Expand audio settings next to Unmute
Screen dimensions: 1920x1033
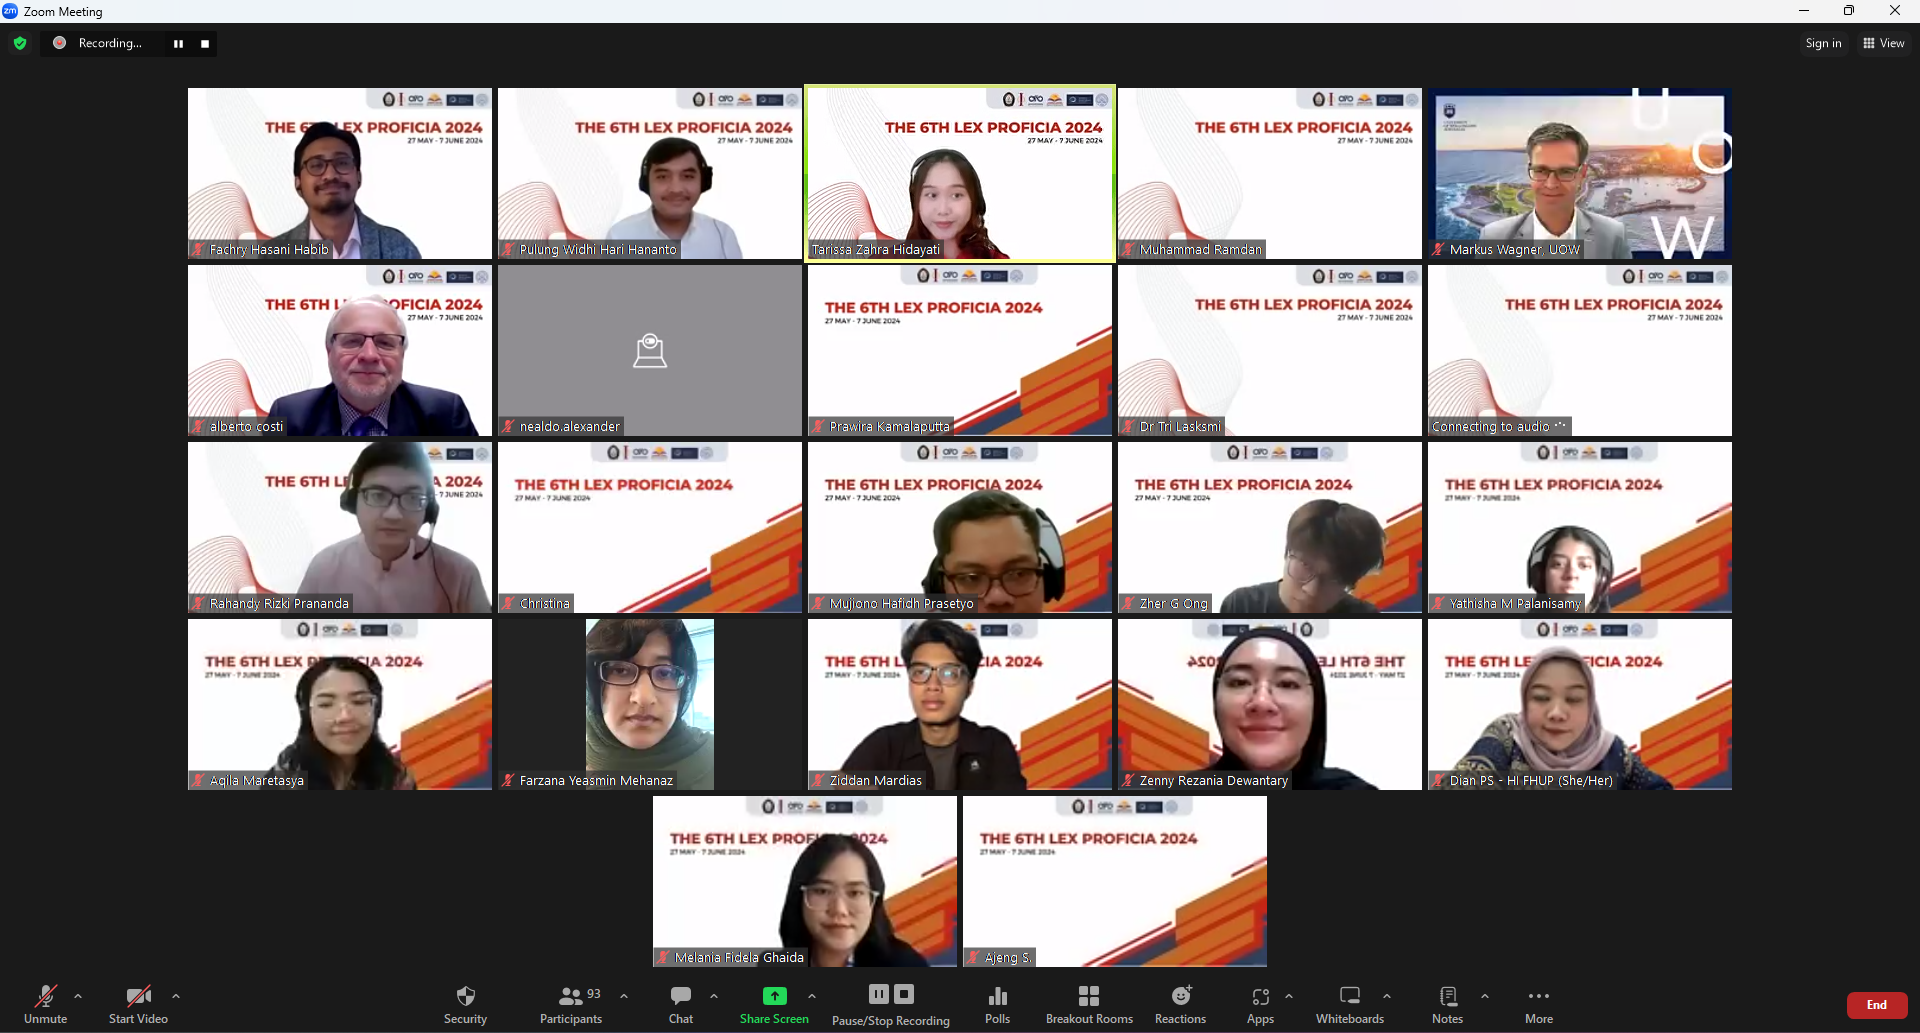tap(78, 995)
